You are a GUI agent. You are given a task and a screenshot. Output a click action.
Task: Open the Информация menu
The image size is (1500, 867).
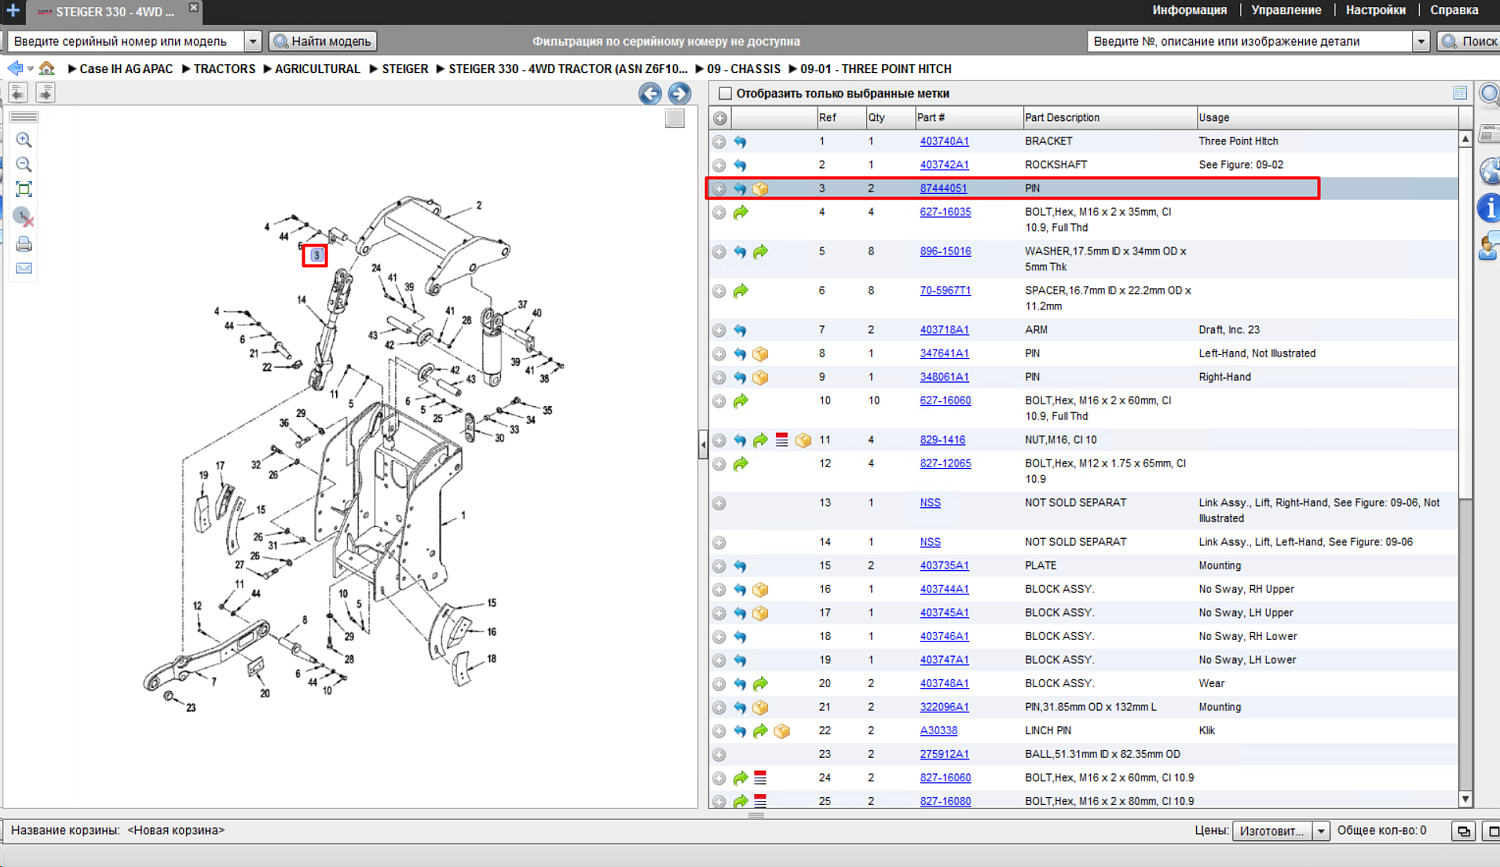pyautogui.click(x=1190, y=10)
